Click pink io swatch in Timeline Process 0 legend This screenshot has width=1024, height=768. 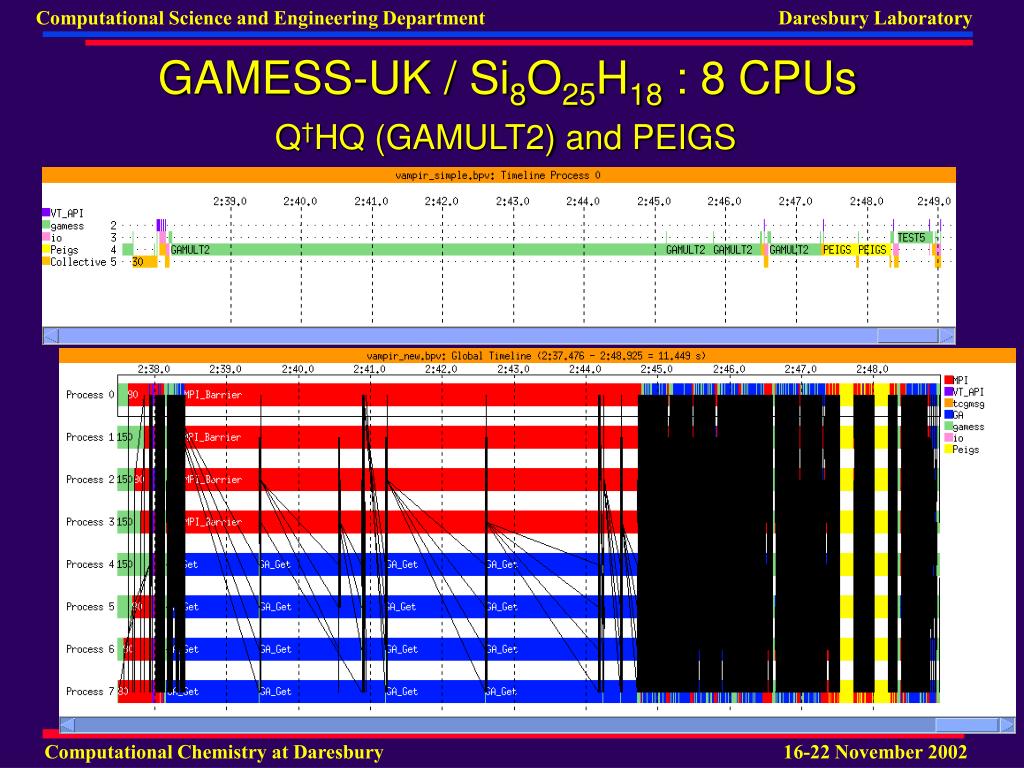tap(46, 237)
